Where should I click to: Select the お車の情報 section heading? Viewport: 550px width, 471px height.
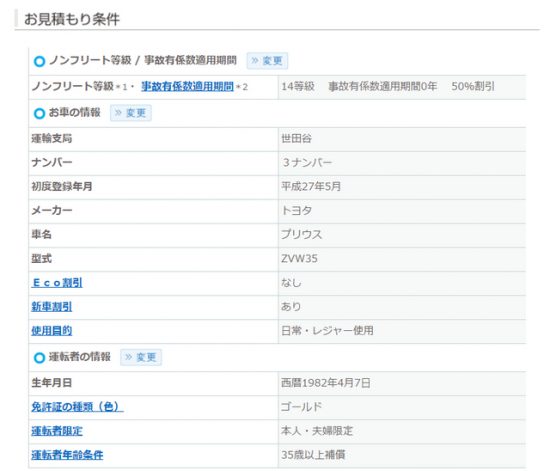(x=74, y=113)
